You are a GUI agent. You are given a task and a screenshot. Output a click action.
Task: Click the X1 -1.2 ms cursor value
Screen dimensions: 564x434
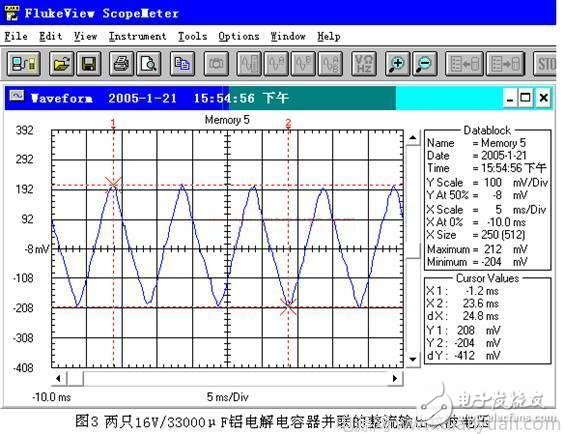tap(482, 291)
